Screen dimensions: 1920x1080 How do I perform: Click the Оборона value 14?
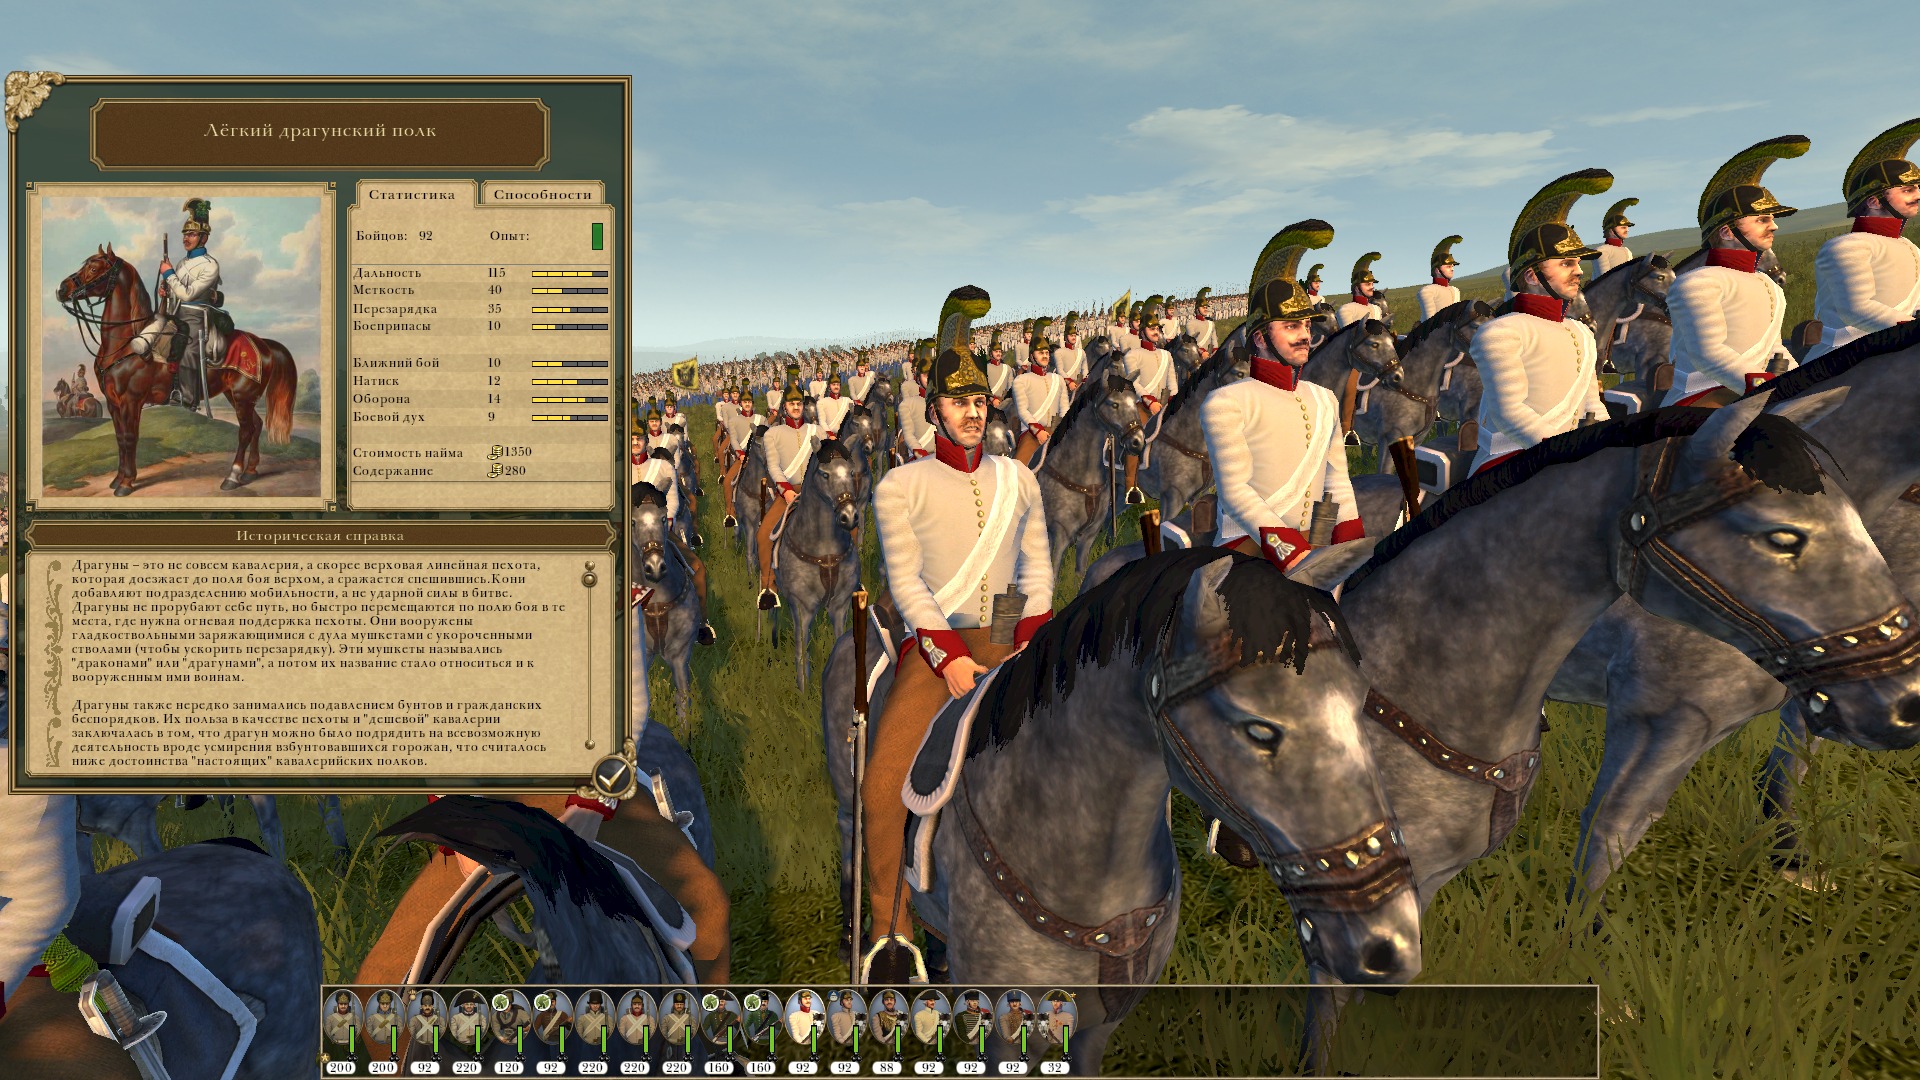(x=494, y=399)
